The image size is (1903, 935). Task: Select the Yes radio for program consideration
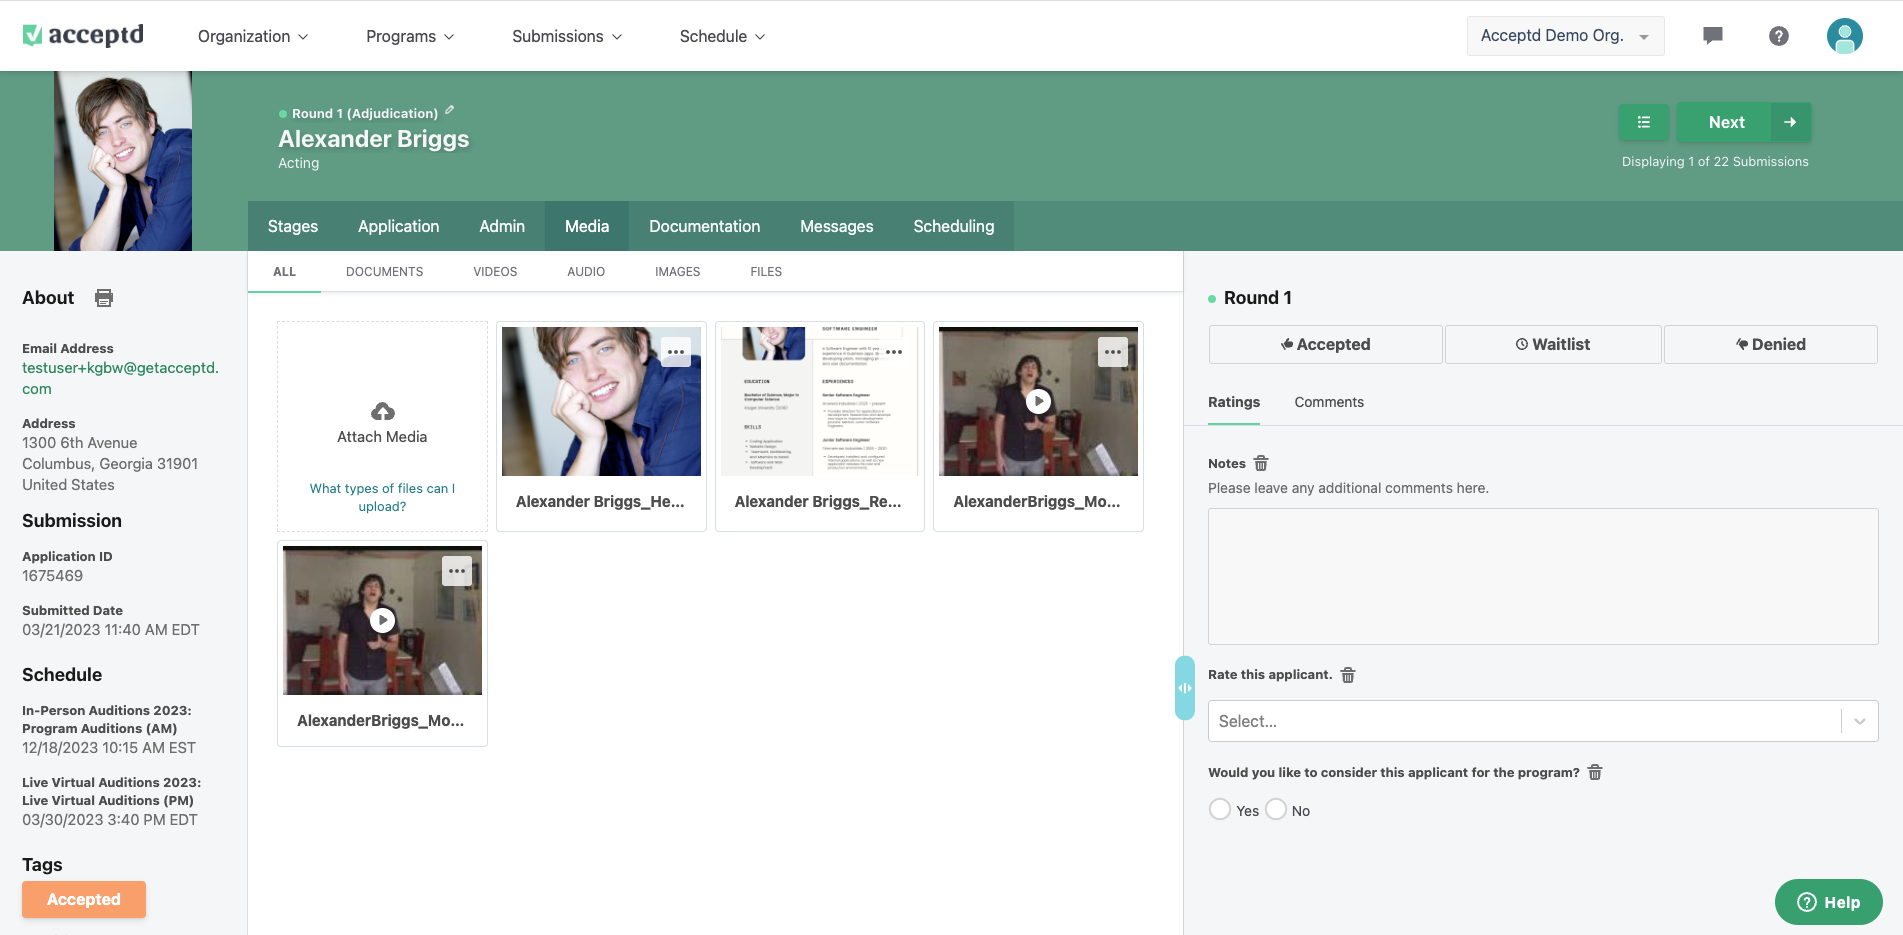point(1219,809)
